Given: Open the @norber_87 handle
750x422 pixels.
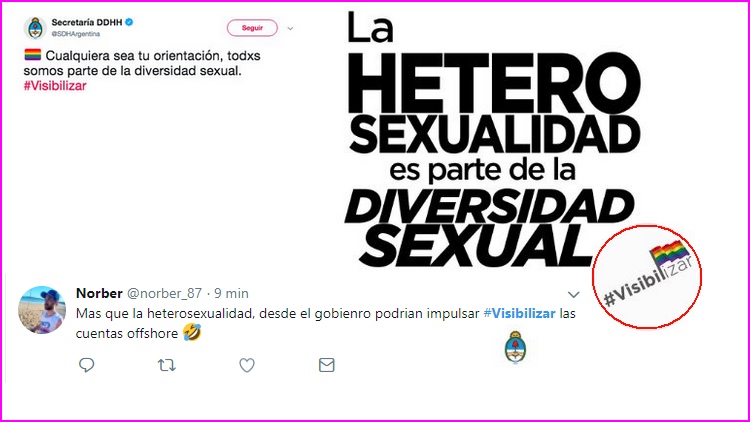Looking at the screenshot, I should pyautogui.click(x=164, y=293).
